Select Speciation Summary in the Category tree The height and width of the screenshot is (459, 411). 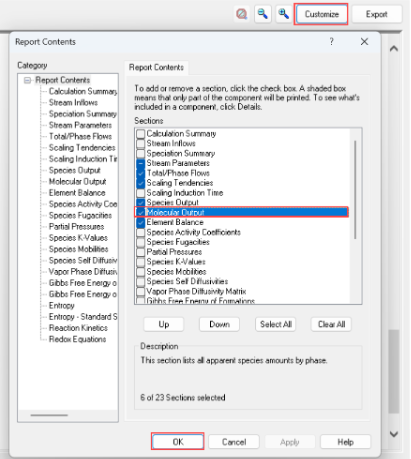point(83,114)
